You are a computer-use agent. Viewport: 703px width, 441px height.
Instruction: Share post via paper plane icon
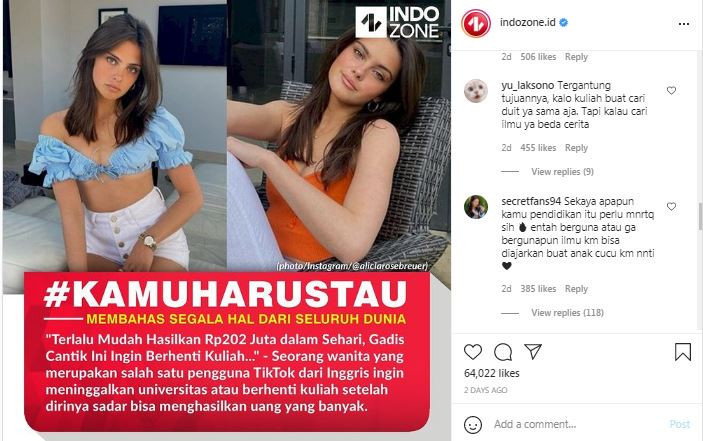[533, 352]
